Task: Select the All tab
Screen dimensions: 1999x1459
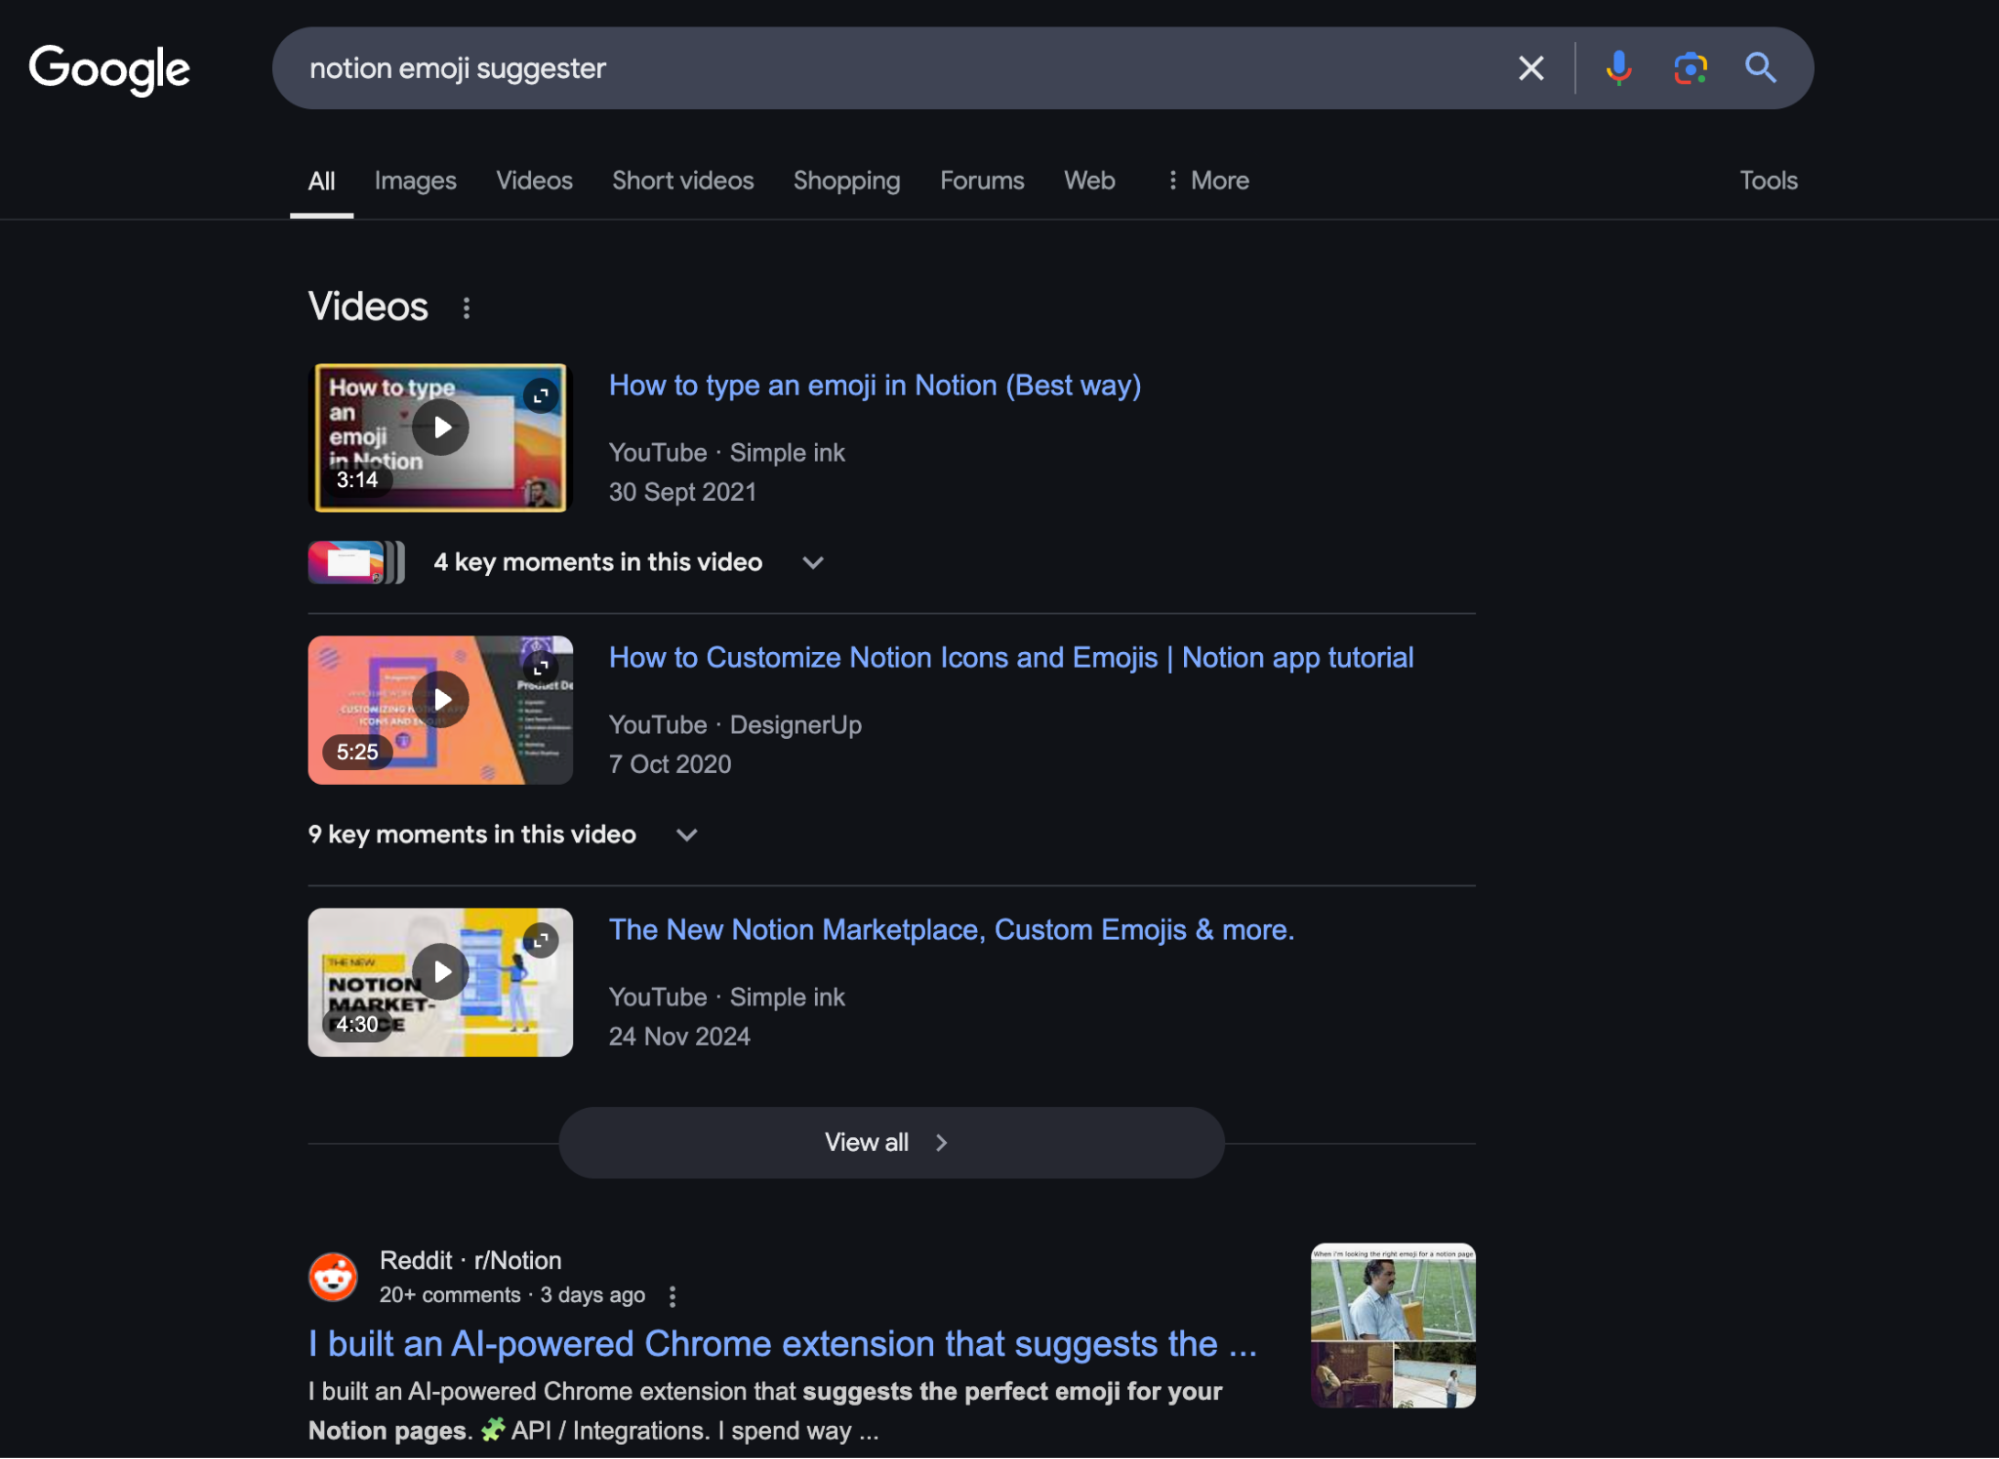Action: tap(321, 181)
